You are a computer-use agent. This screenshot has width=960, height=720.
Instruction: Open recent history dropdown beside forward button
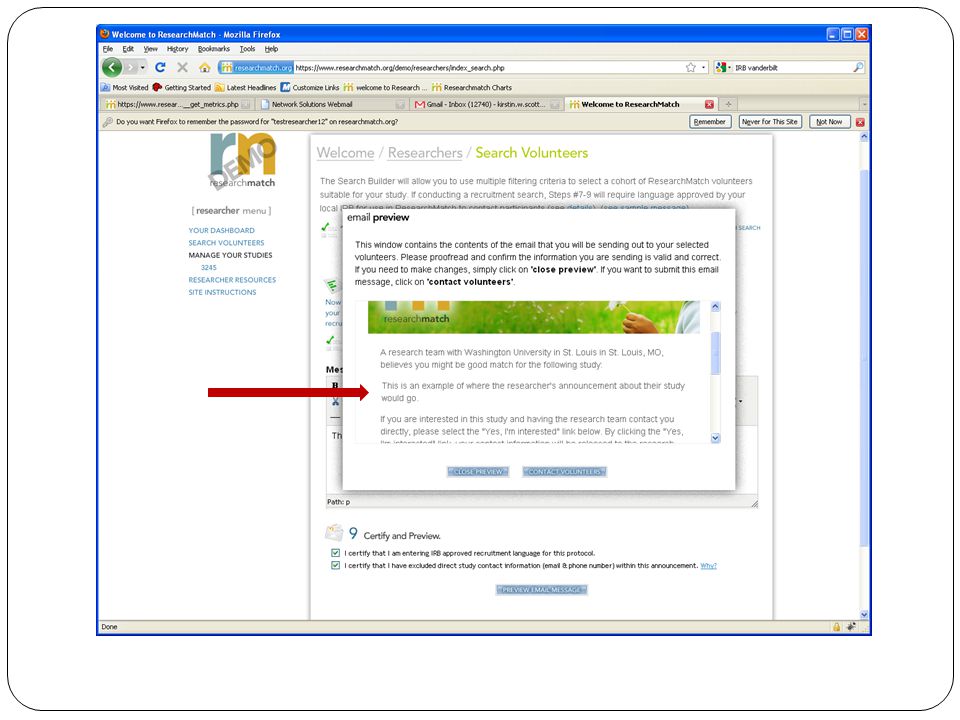(x=143, y=67)
